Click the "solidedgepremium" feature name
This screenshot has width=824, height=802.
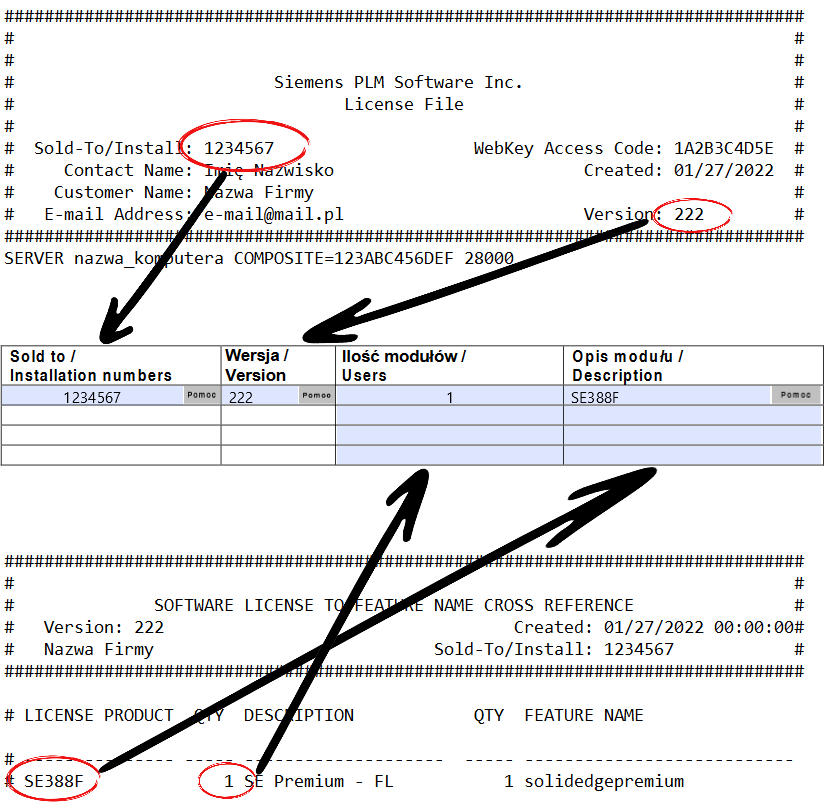604,782
